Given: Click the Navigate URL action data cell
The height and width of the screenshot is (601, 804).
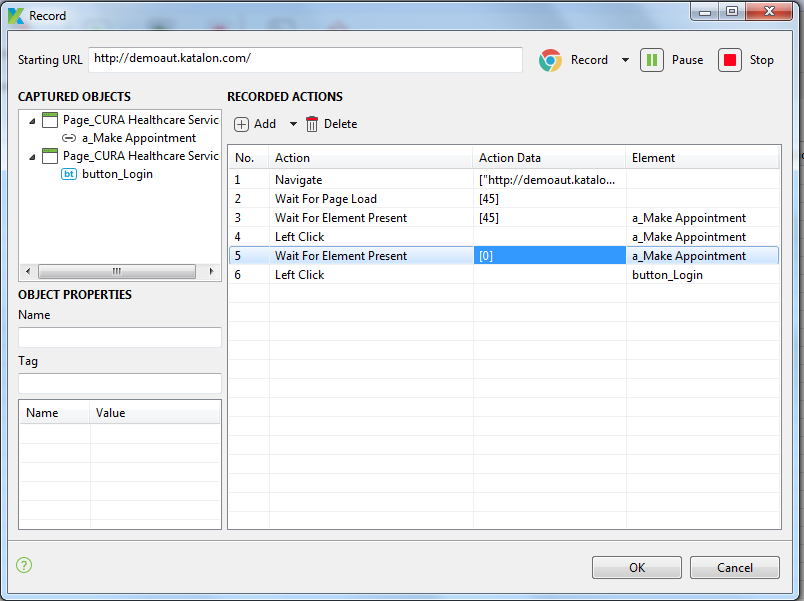Looking at the screenshot, I should pyautogui.click(x=549, y=180).
